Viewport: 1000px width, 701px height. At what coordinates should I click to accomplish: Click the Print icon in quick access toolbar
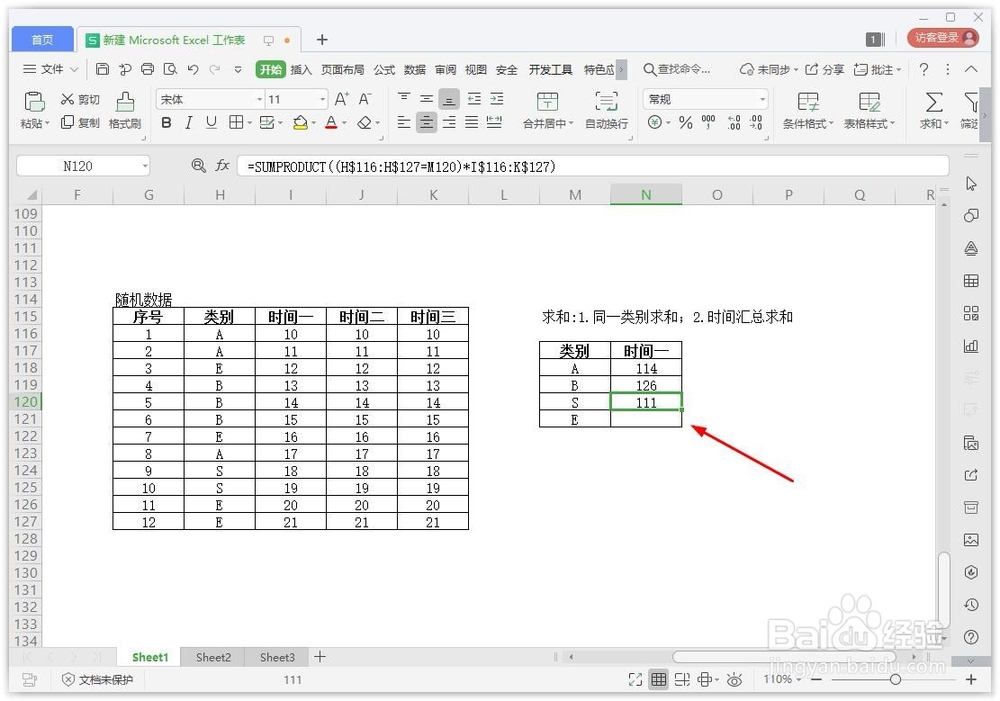pyautogui.click(x=147, y=69)
